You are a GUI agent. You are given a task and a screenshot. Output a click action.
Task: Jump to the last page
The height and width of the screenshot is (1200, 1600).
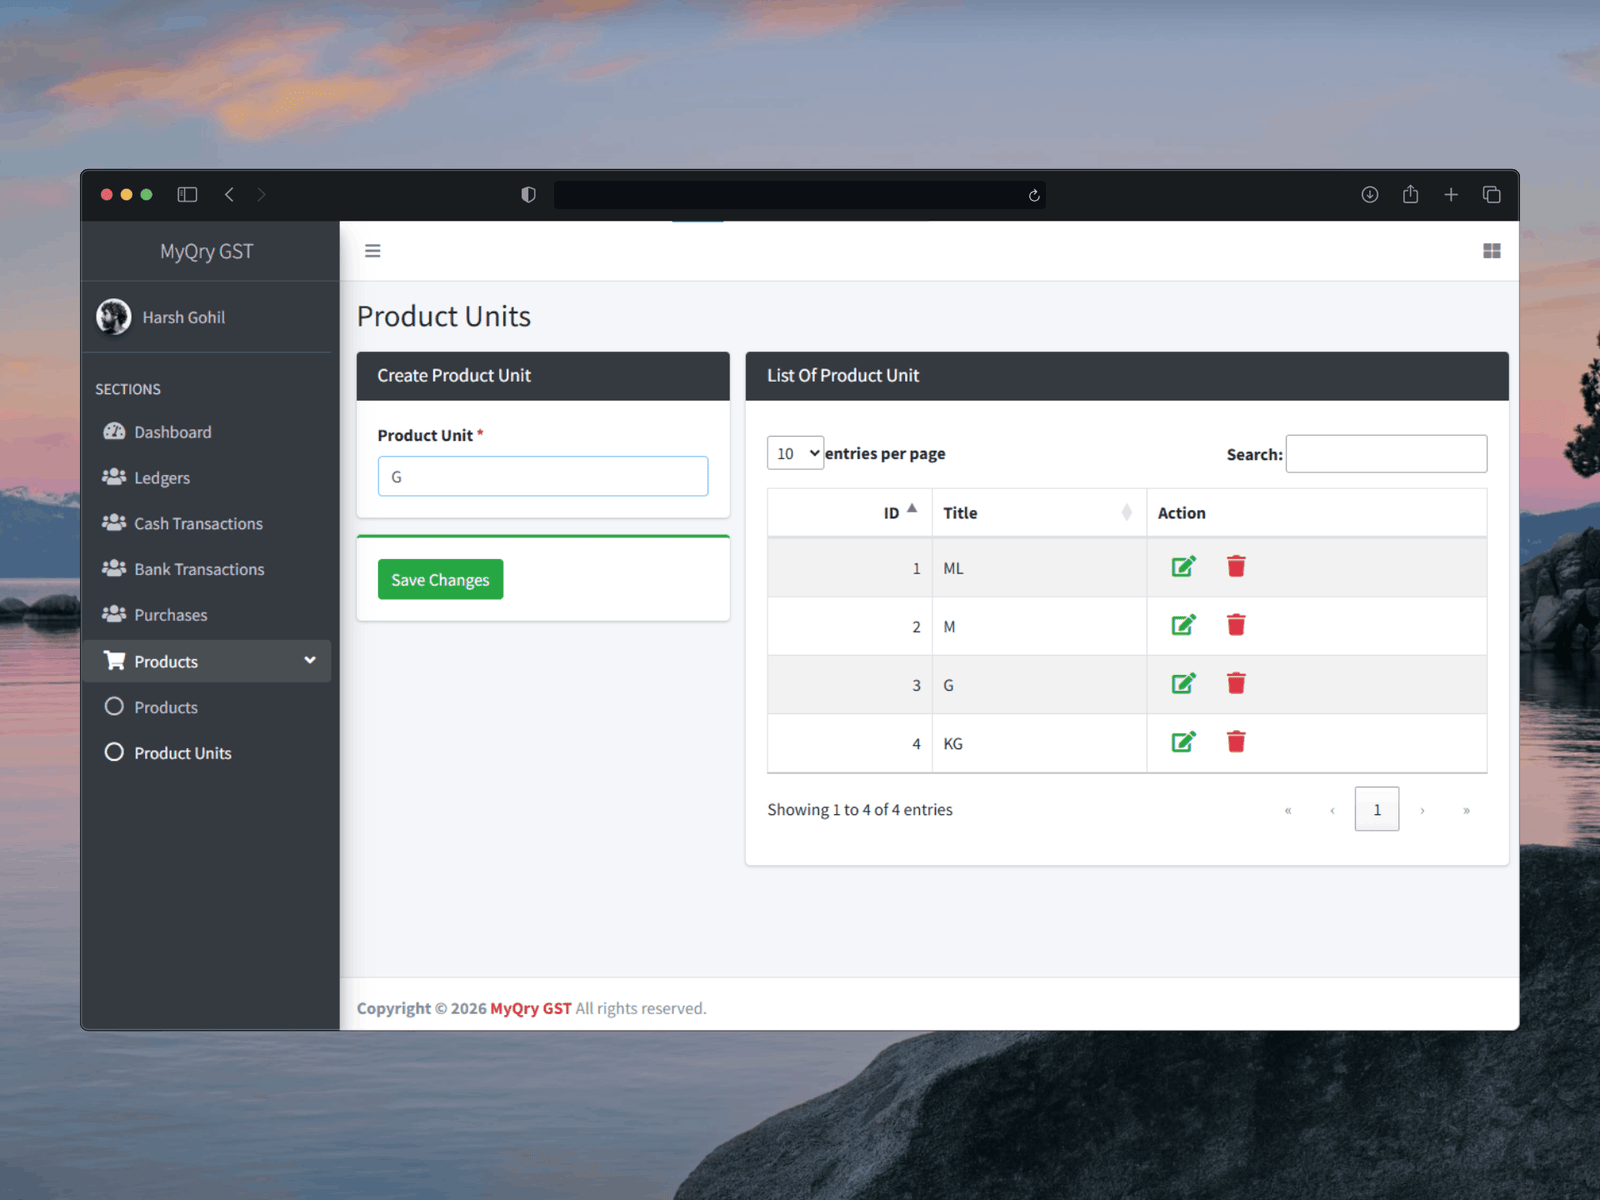point(1466,810)
